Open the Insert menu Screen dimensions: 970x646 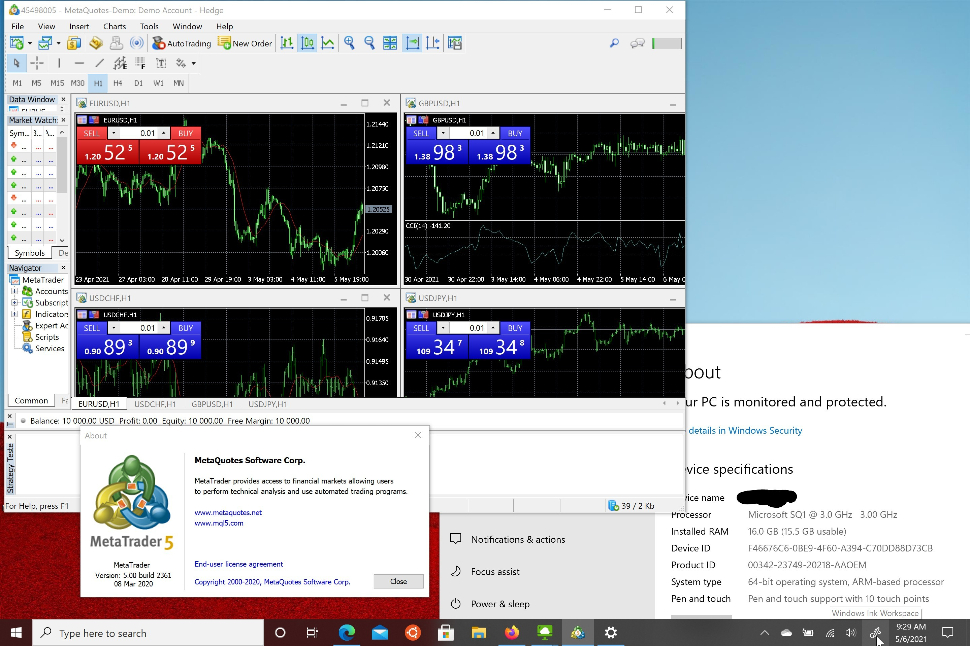[x=79, y=27]
